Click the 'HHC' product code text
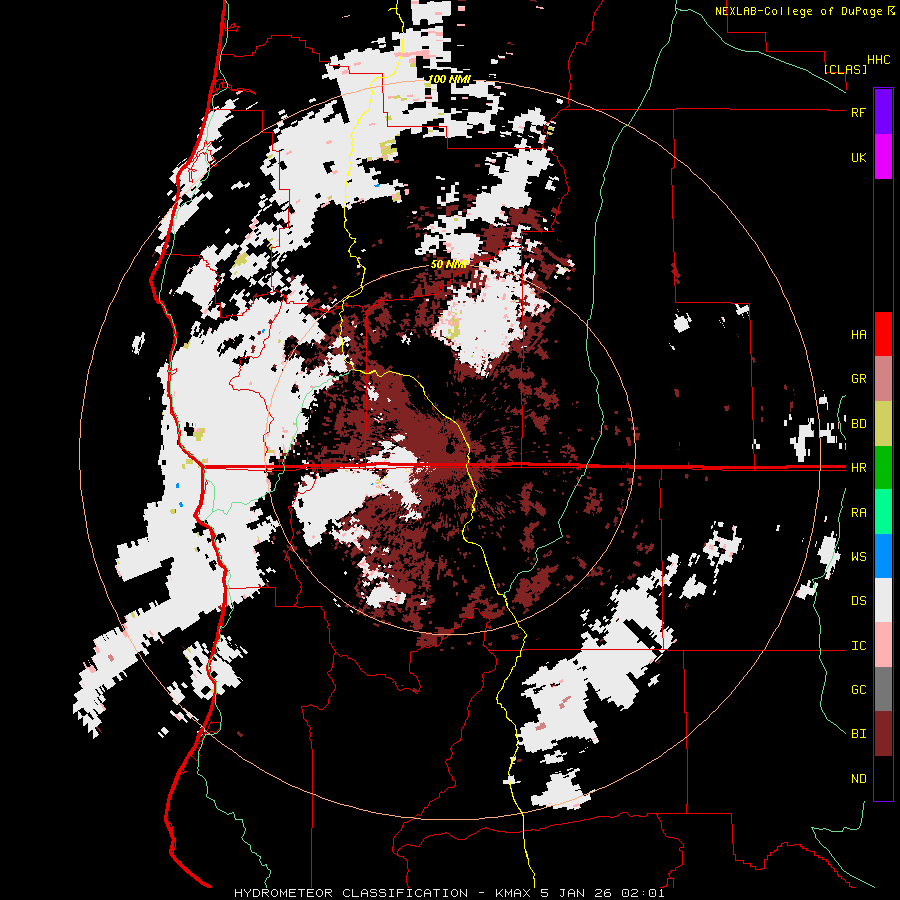 point(878,60)
